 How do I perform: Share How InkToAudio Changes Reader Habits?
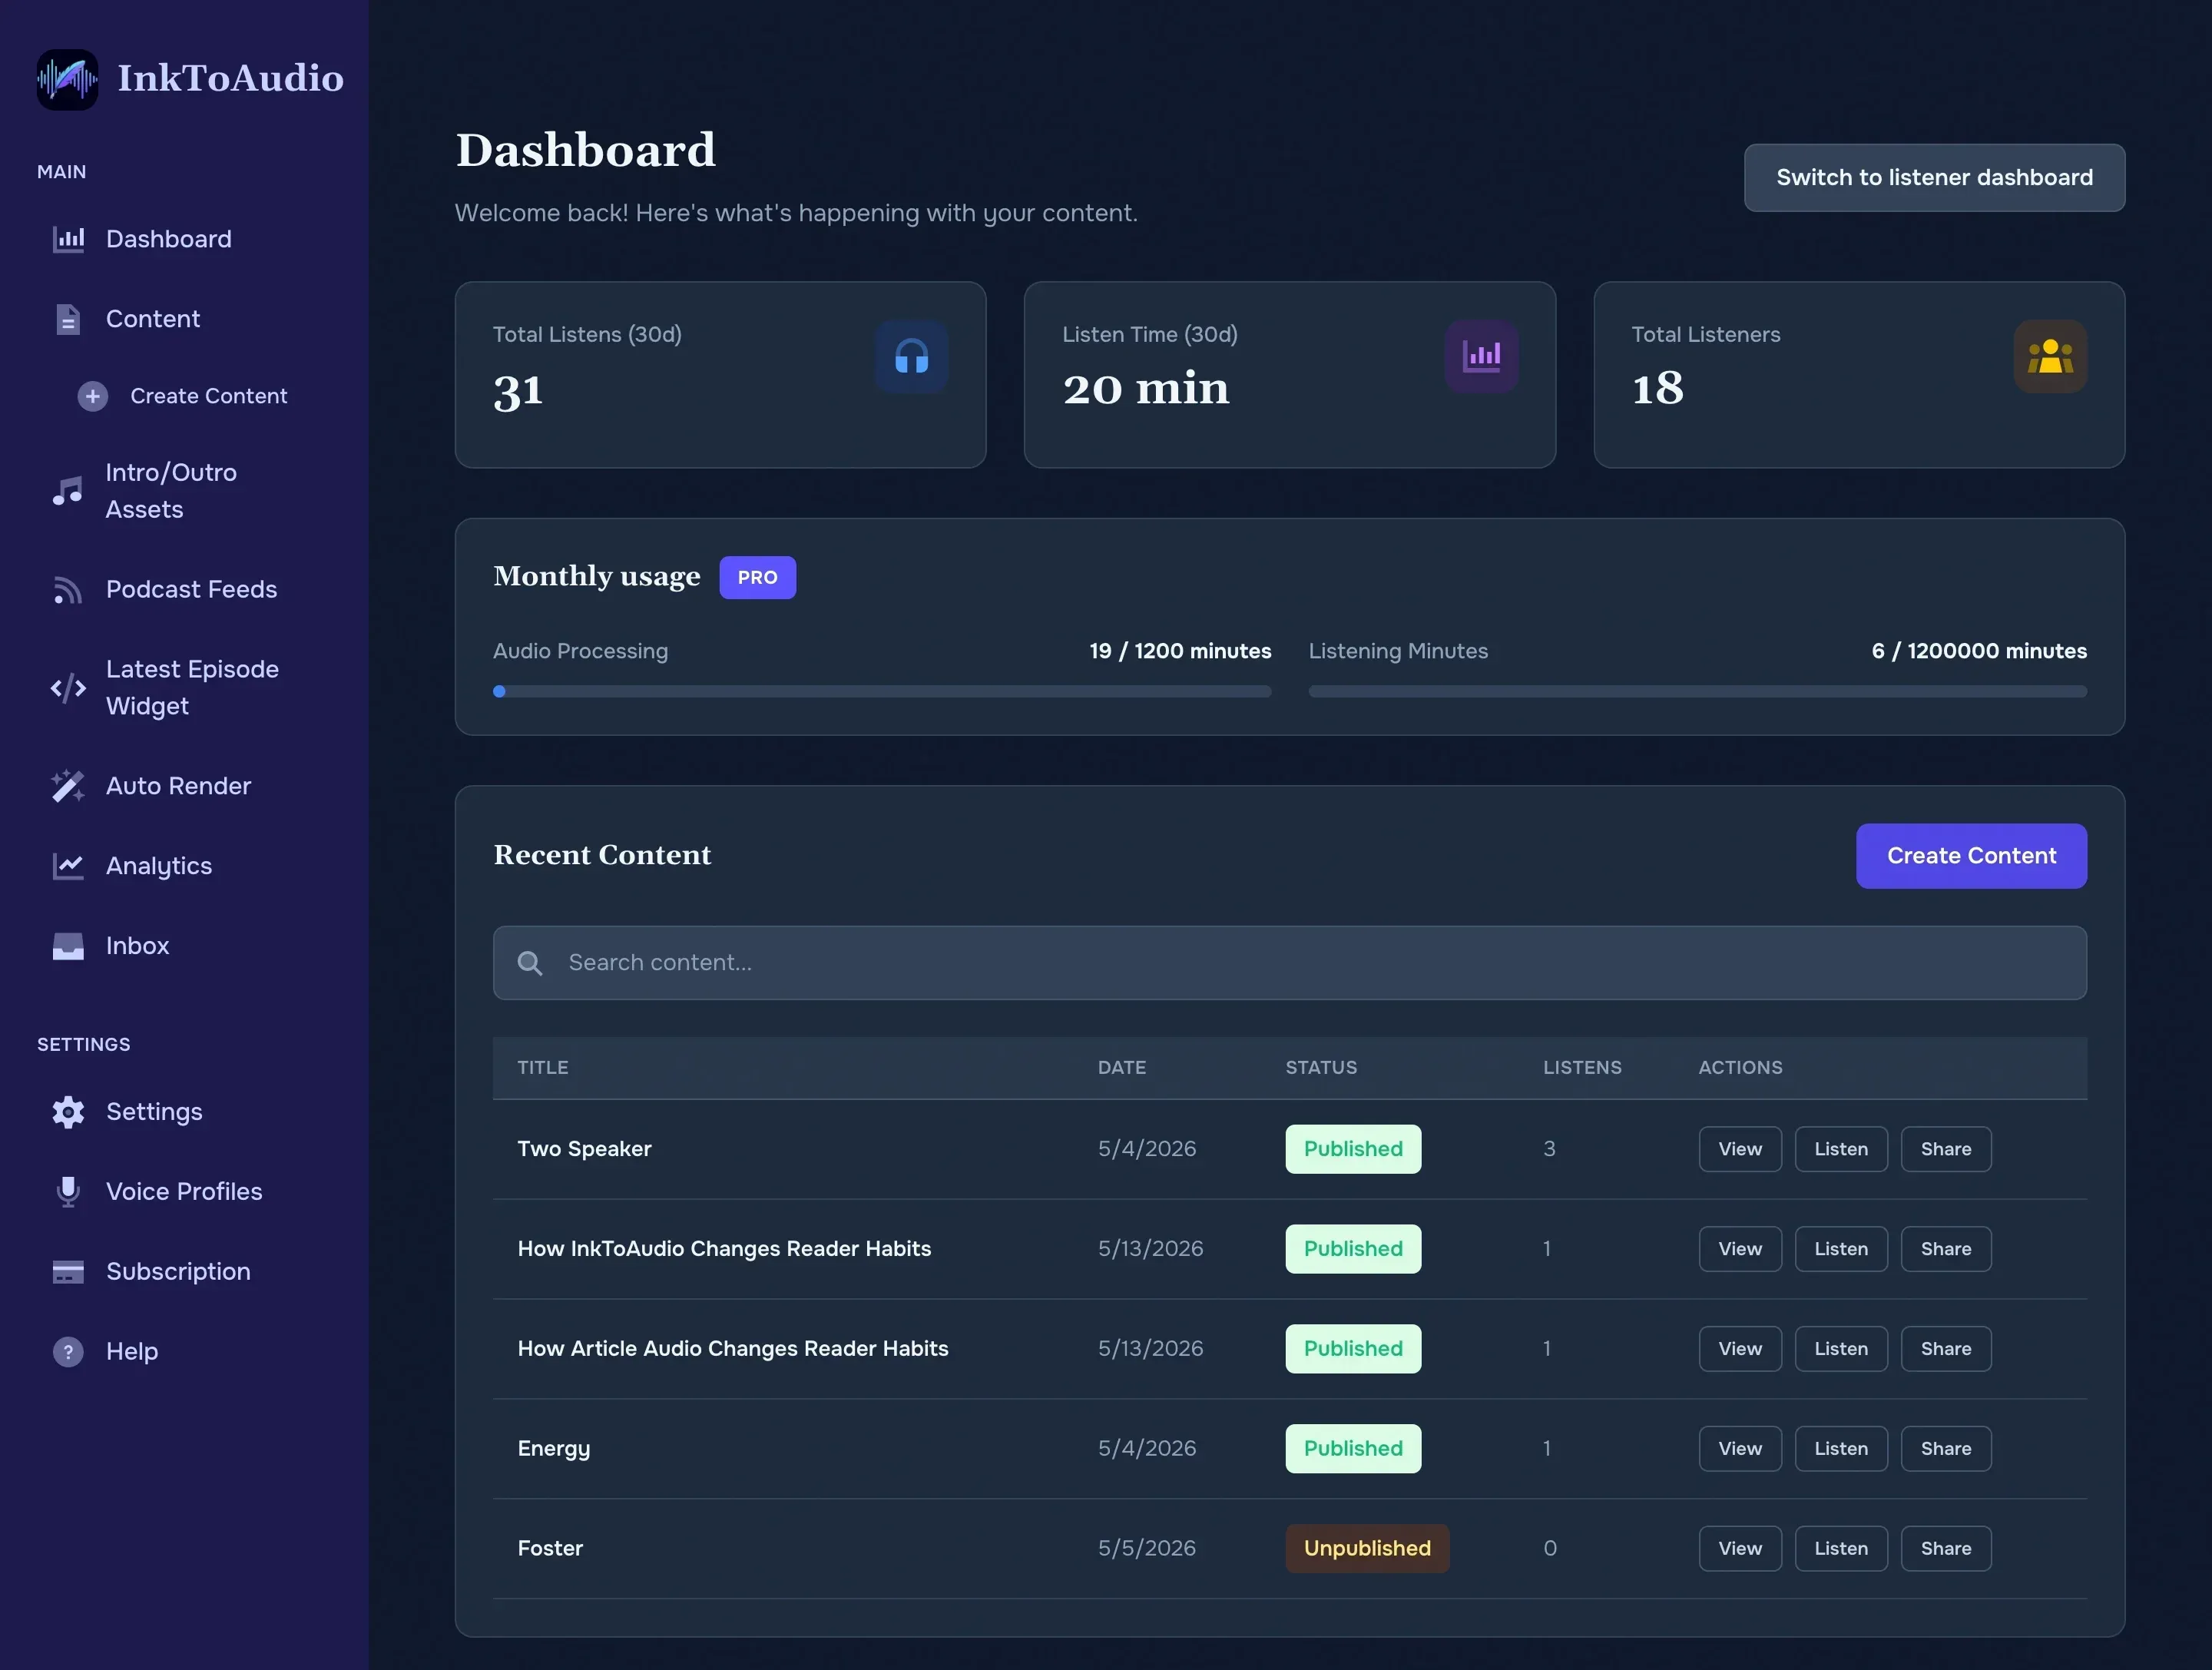point(1946,1249)
